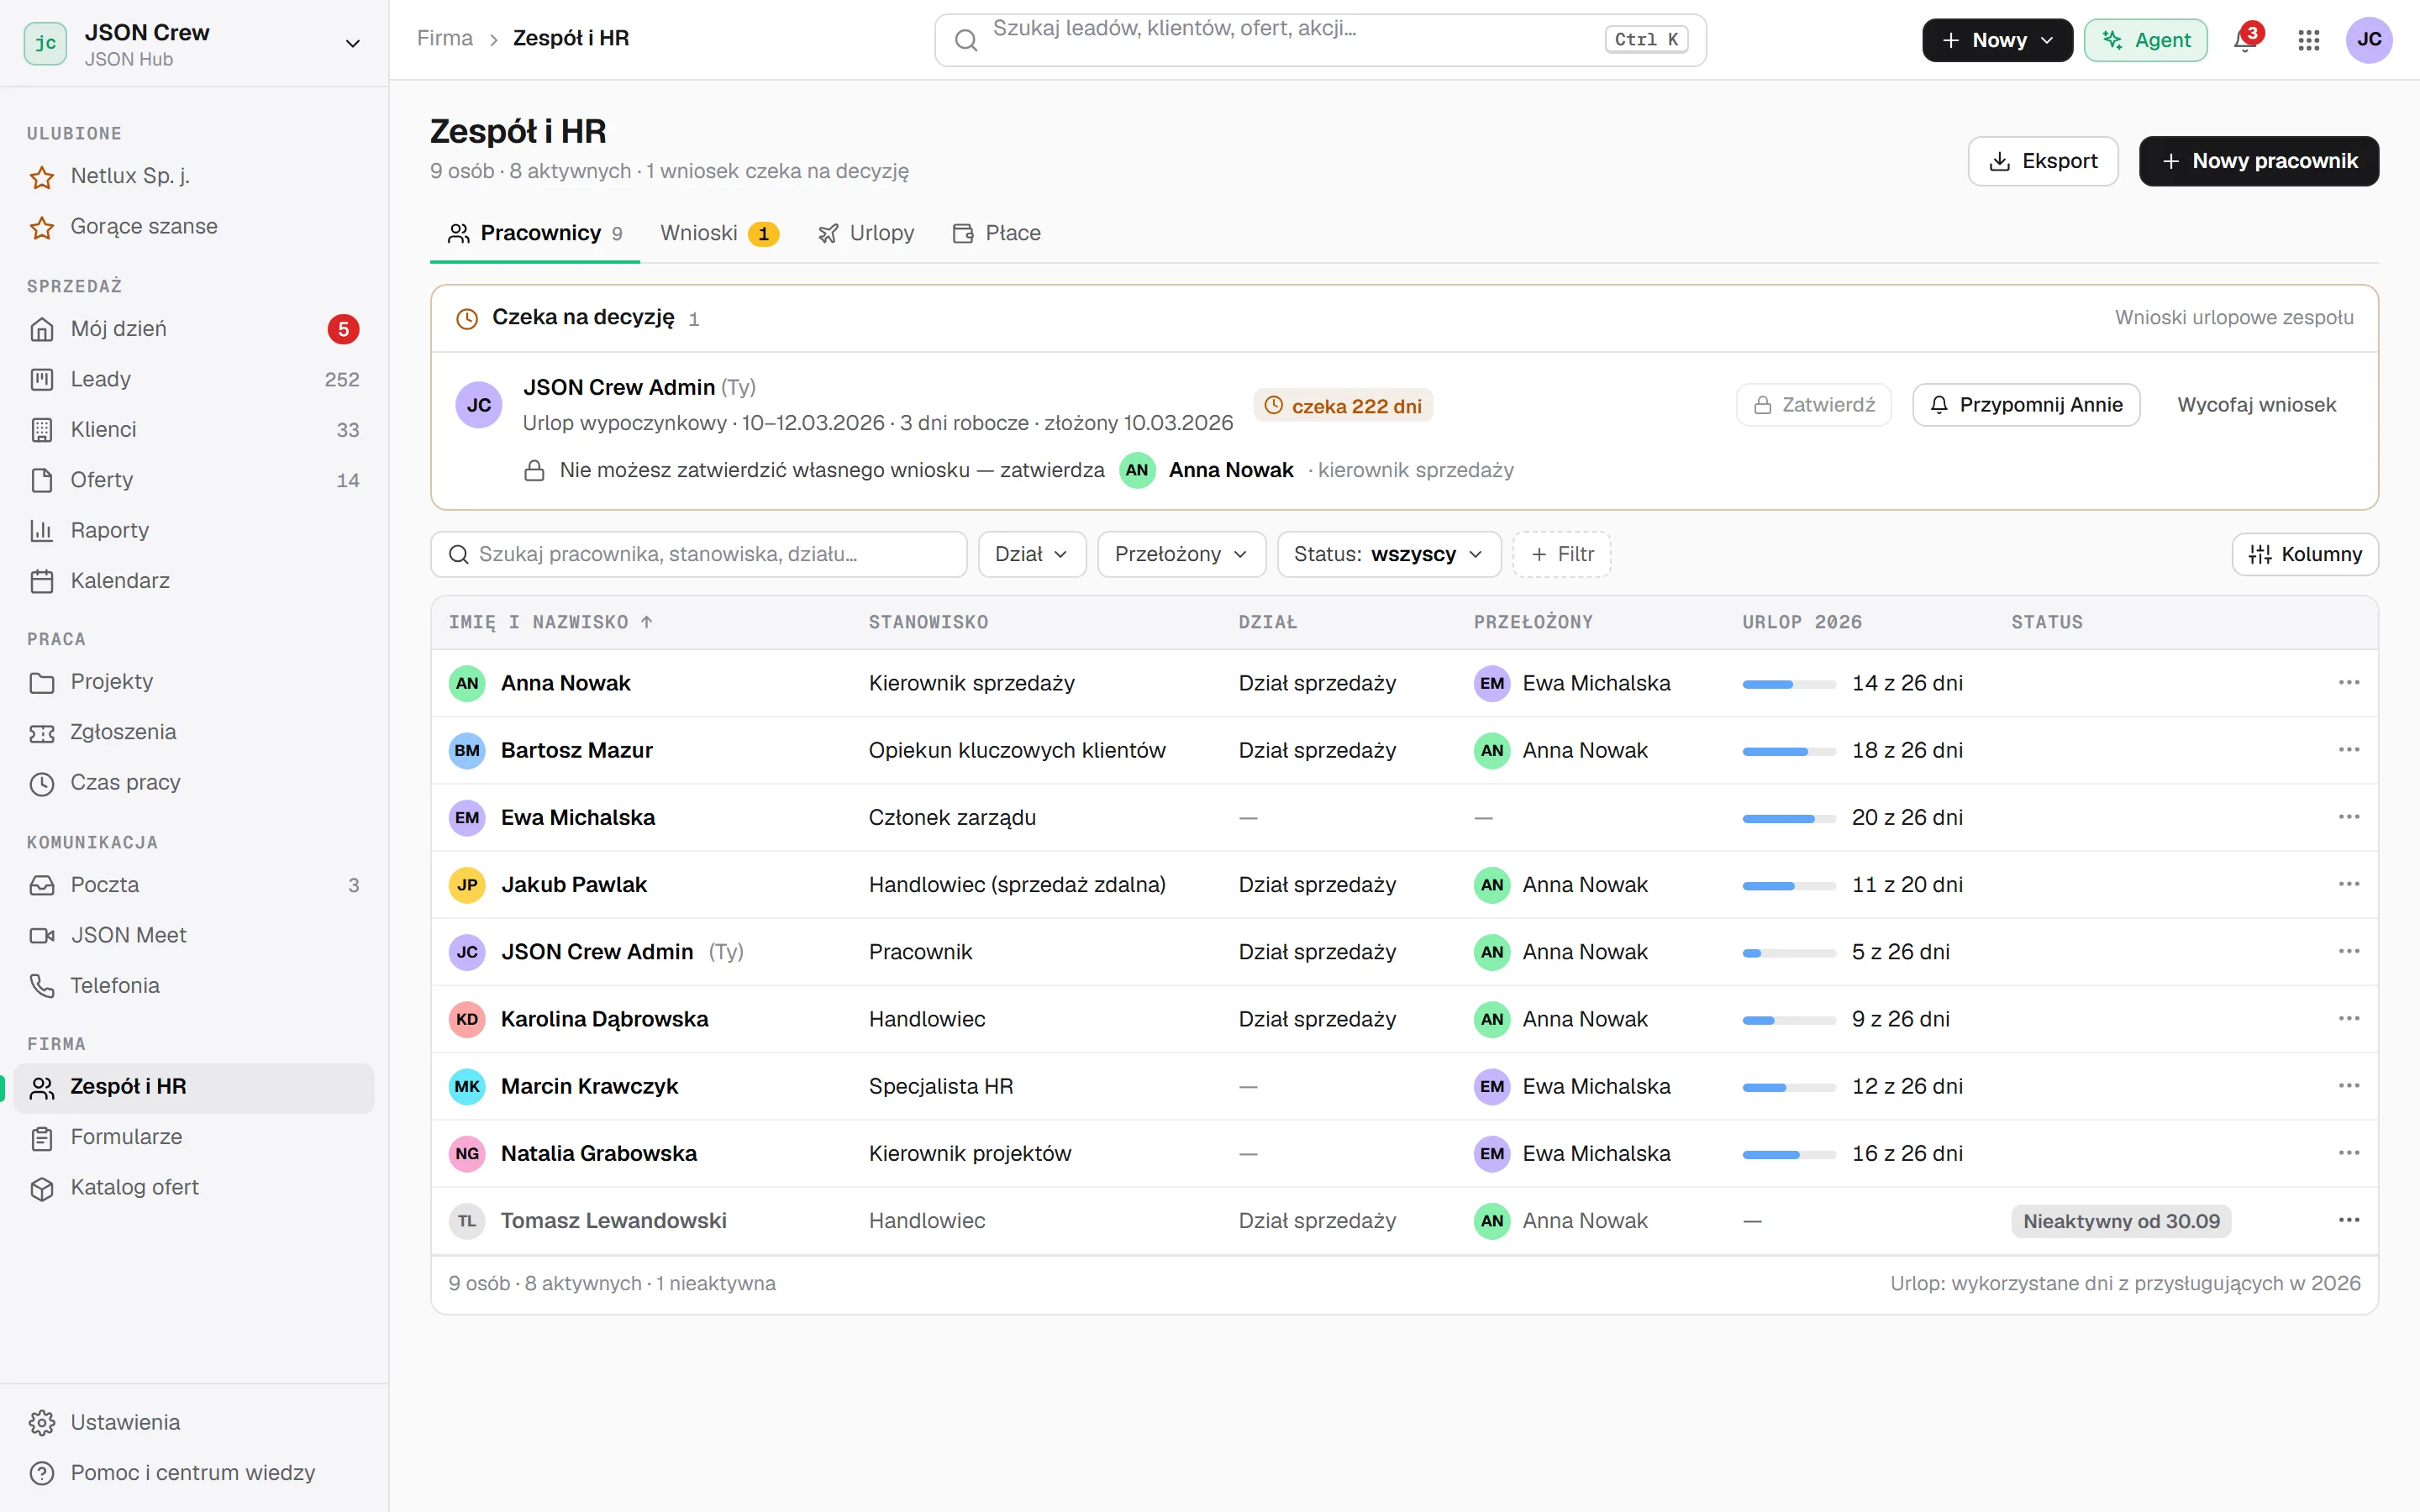2420x1512 pixels.
Task: Open Katalog ofert in the sidebar
Action: [194, 1188]
